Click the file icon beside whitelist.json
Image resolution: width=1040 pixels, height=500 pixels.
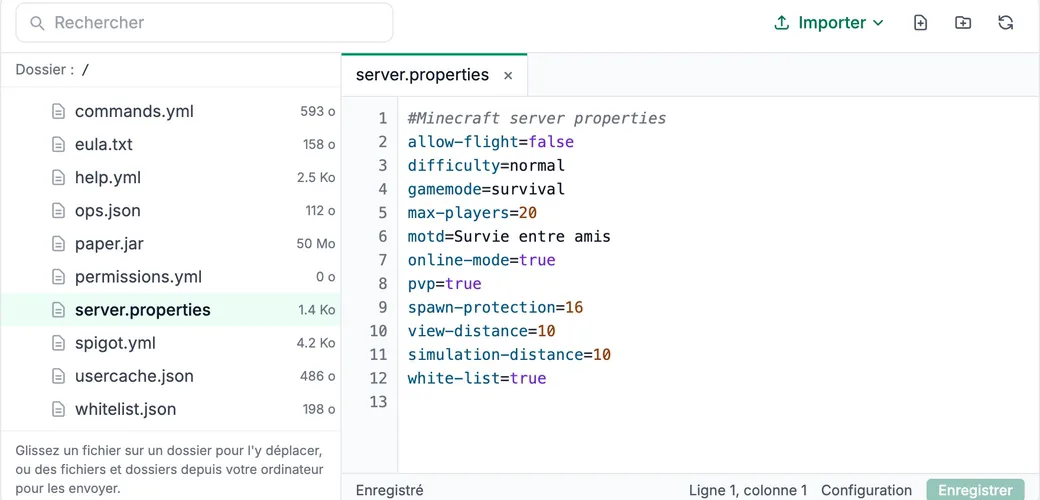pyautogui.click(x=59, y=409)
